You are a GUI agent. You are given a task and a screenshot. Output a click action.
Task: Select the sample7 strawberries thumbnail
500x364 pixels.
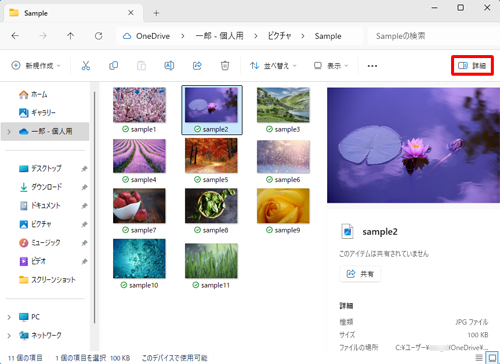point(139,206)
